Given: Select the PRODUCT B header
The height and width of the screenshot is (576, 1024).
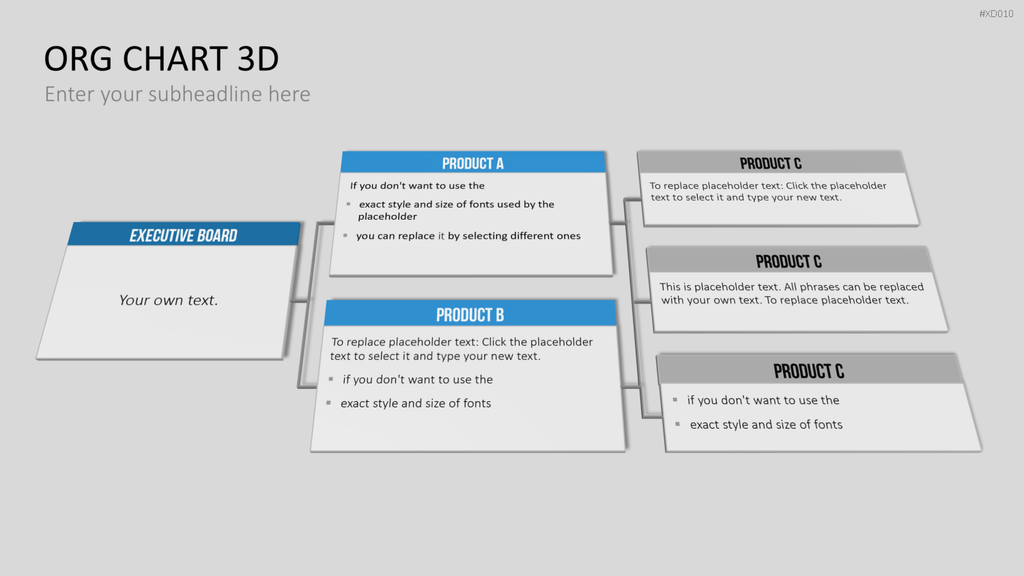Looking at the screenshot, I should [470, 315].
